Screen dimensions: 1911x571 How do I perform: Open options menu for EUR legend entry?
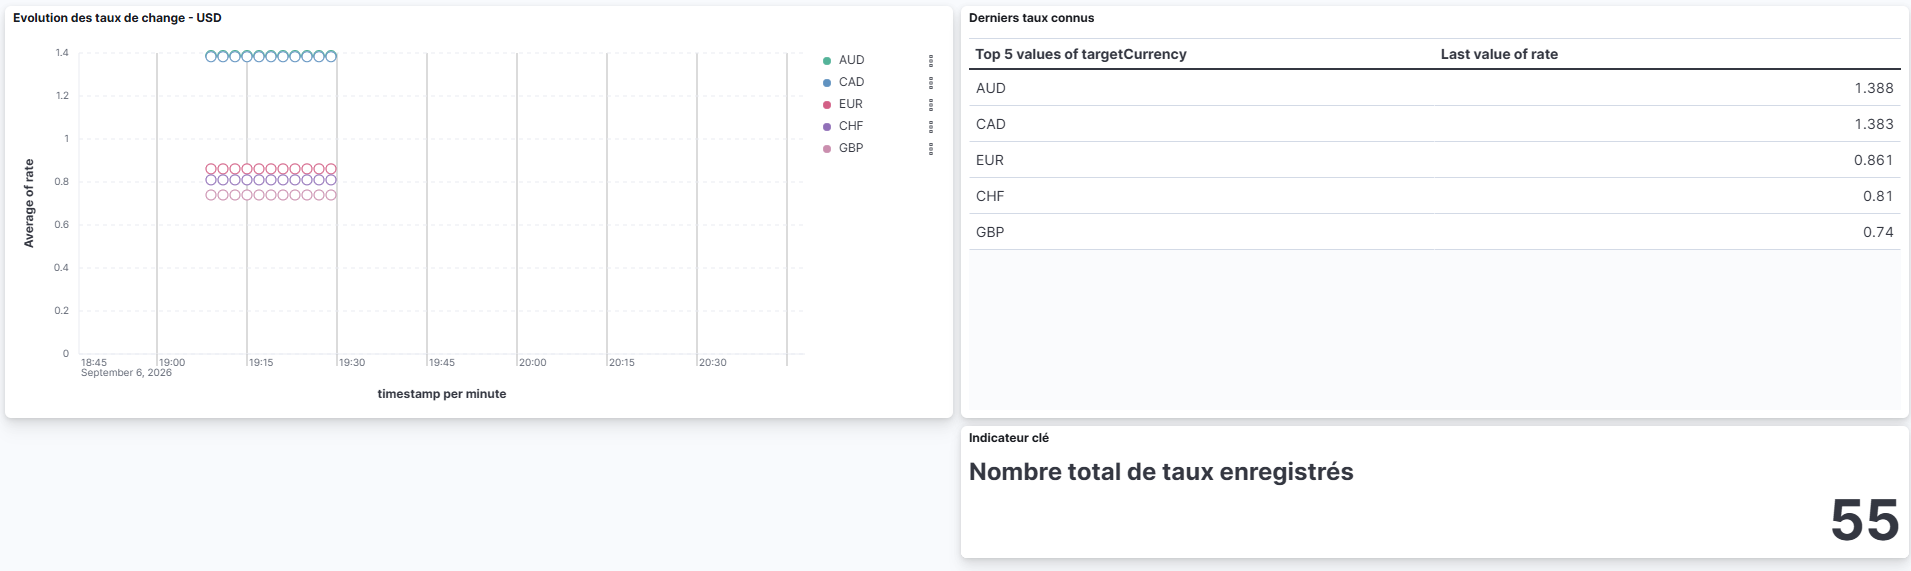point(931,105)
